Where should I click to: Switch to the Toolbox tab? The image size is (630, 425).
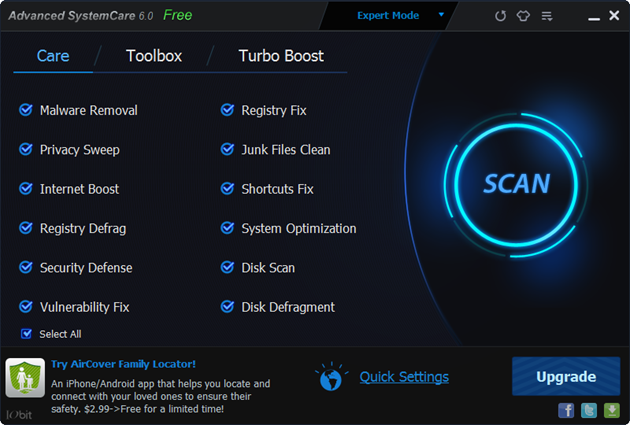tap(154, 56)
